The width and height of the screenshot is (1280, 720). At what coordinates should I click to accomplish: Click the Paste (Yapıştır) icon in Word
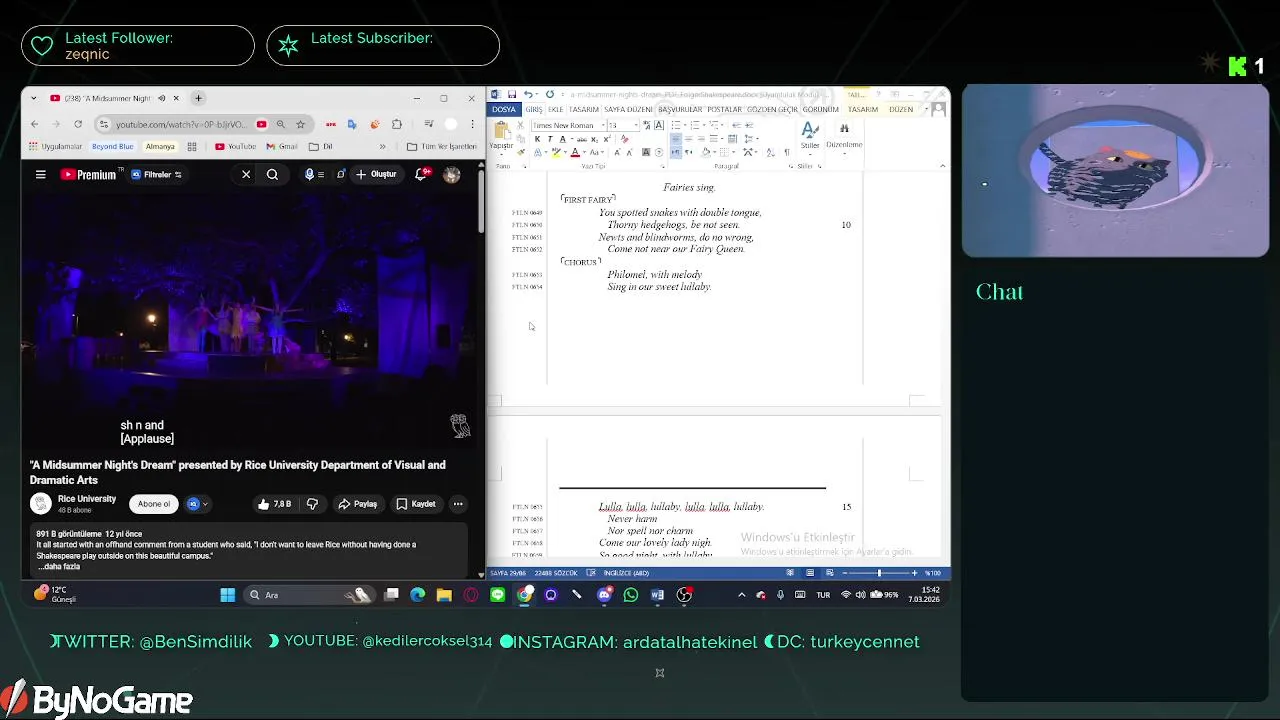tap(501, 130)
